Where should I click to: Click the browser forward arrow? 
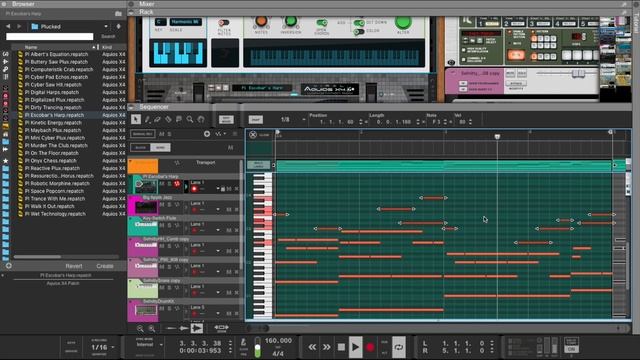click(x=19, y=26)
